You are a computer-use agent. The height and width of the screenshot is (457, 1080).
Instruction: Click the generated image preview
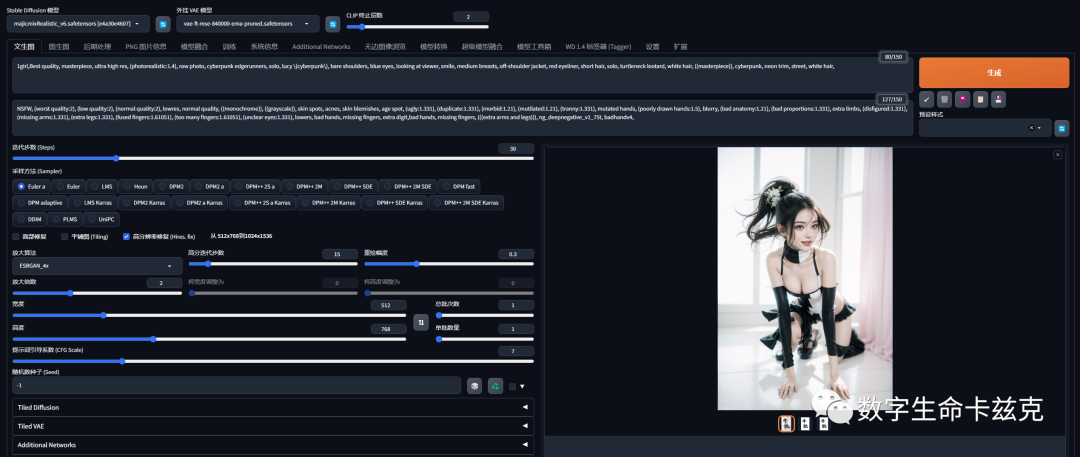(x=804, y=278)
